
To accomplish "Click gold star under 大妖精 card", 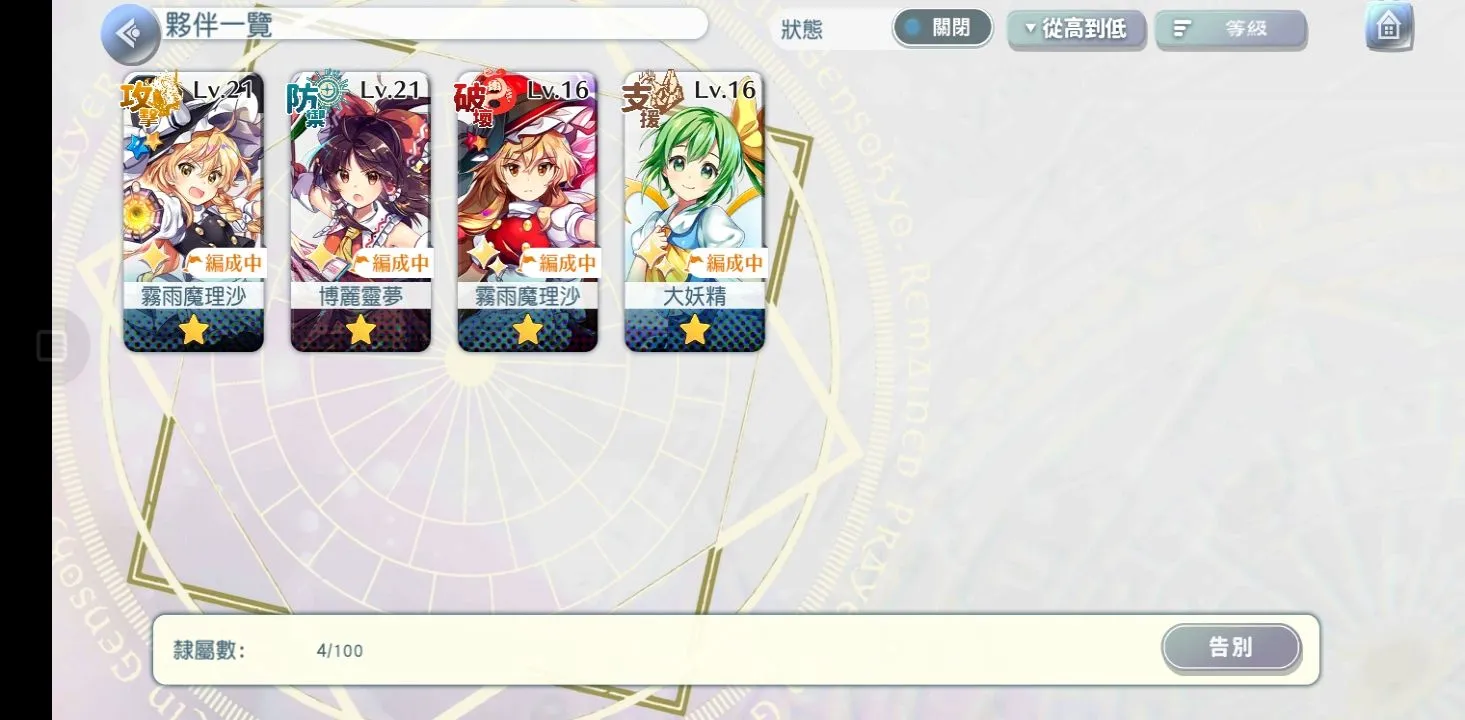I will tap(695, 329).
